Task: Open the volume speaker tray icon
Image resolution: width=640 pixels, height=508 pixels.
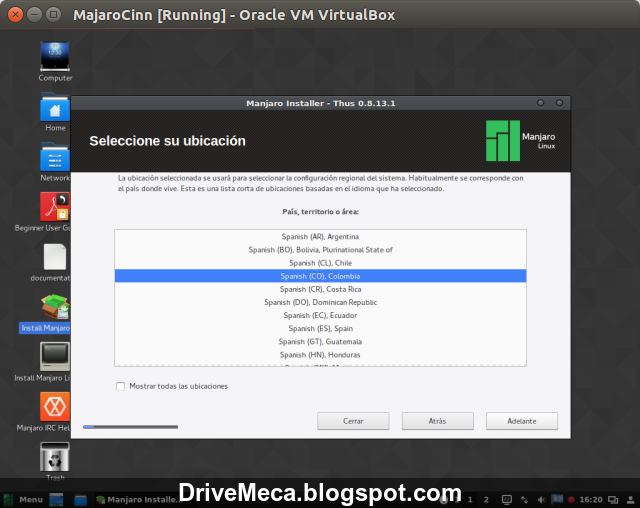Action: coord(541,499)
